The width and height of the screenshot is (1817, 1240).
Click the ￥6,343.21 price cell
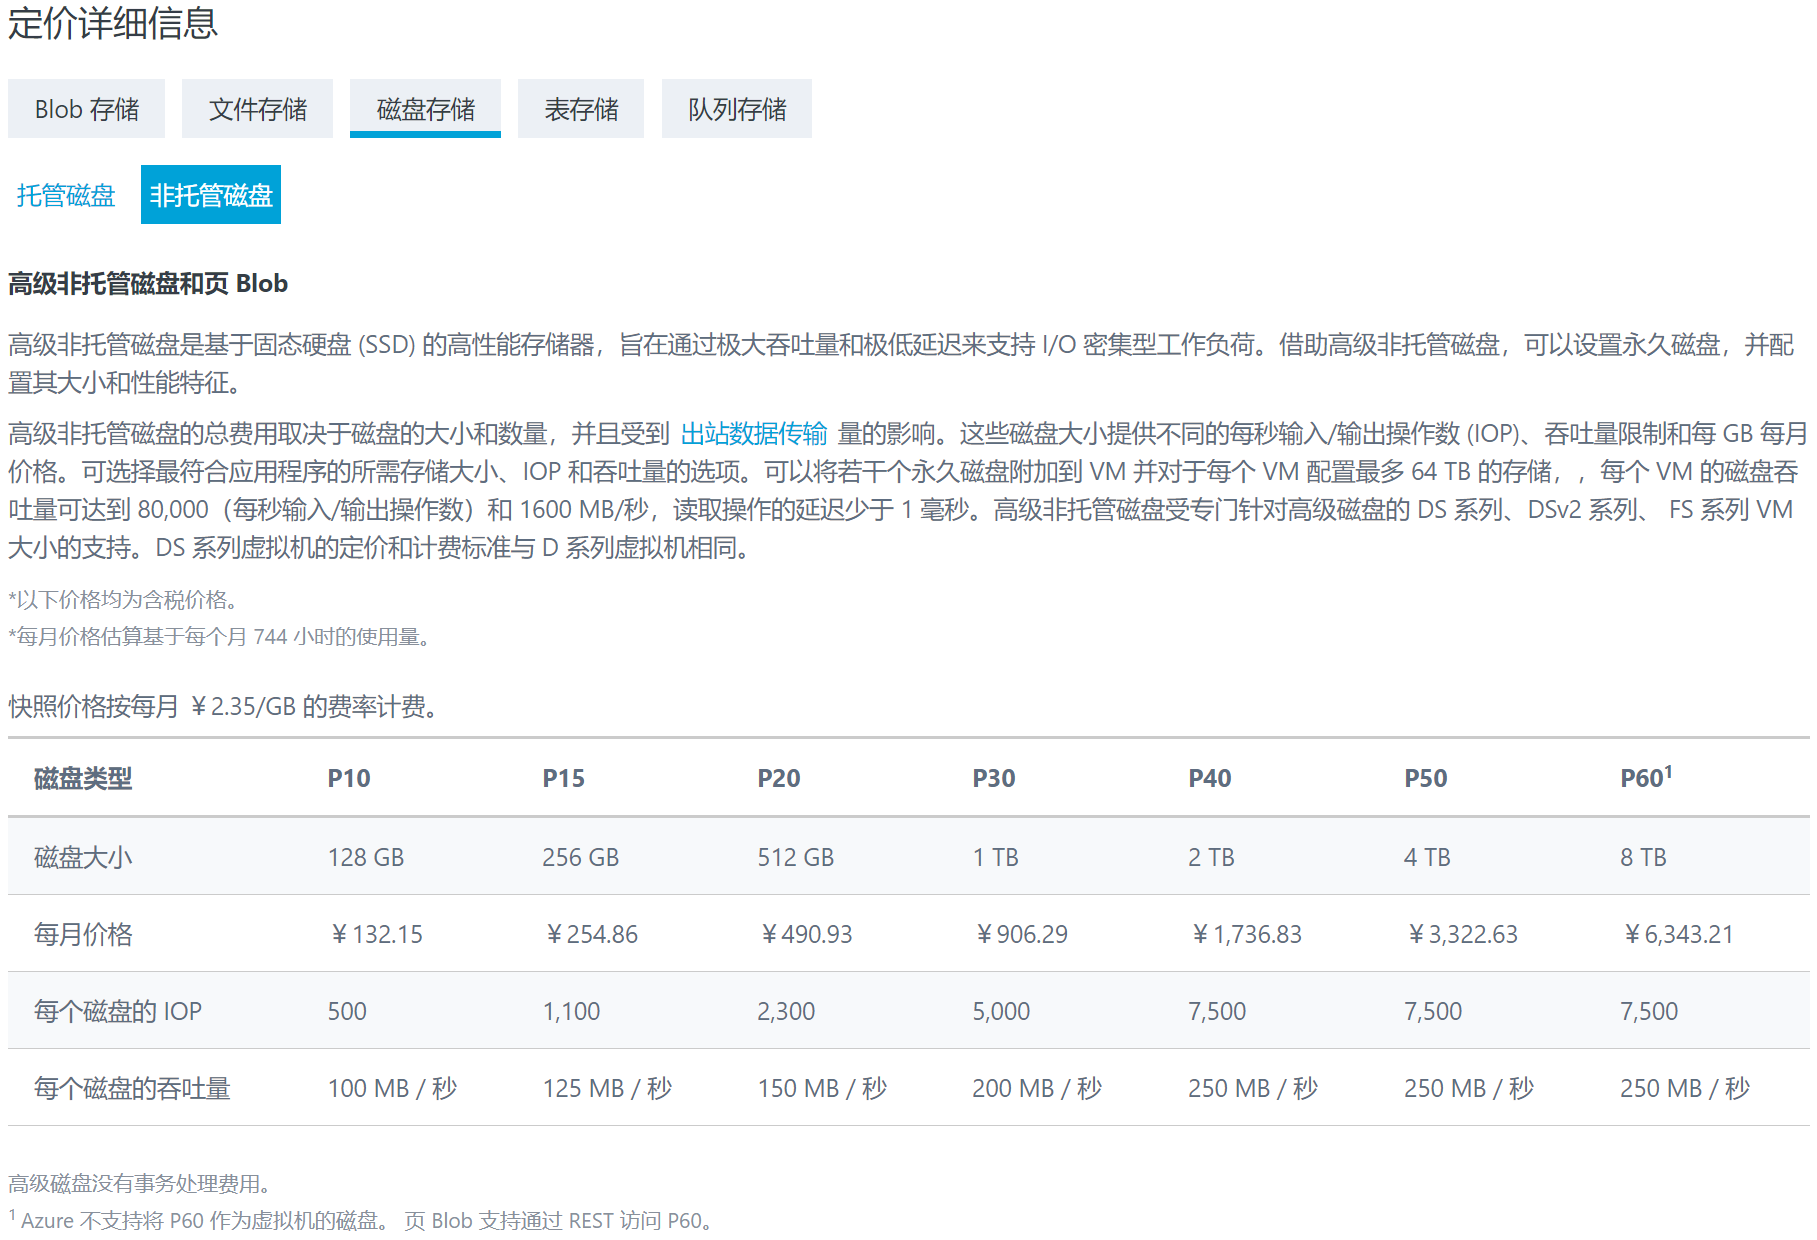tap(1678, 934)
